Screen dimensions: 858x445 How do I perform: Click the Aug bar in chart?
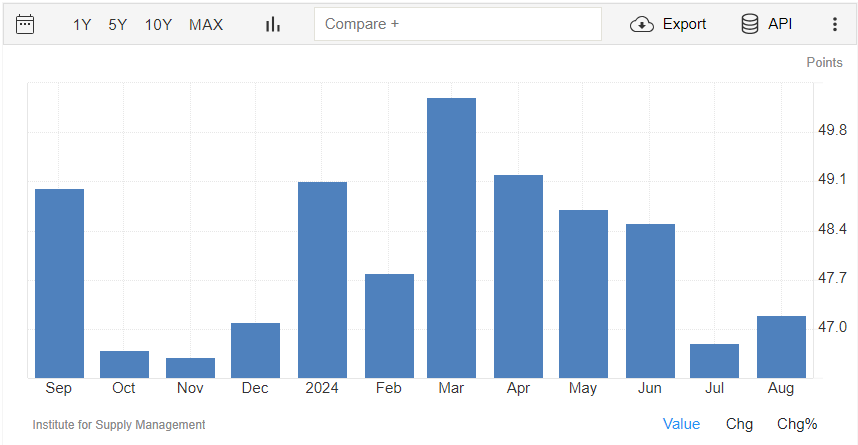tap(781, 347)
